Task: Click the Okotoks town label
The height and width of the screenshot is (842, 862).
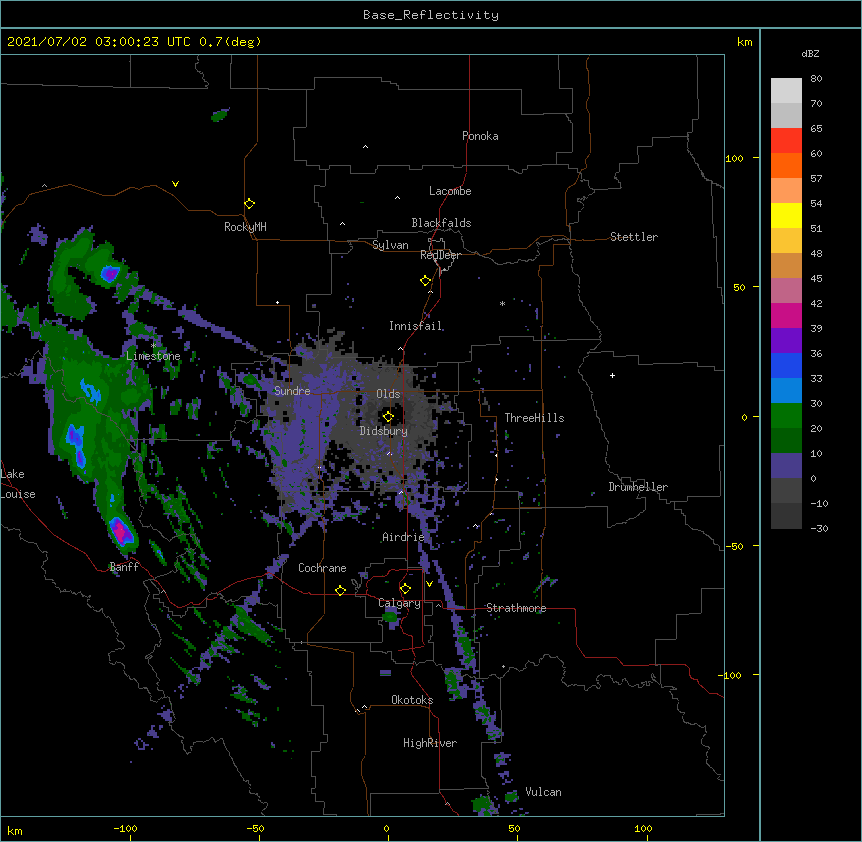Action: [x=412, y=700]
